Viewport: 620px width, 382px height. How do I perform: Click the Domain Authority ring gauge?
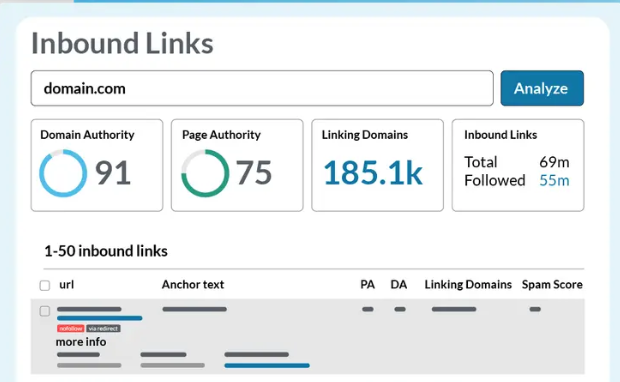click(63, 173)
